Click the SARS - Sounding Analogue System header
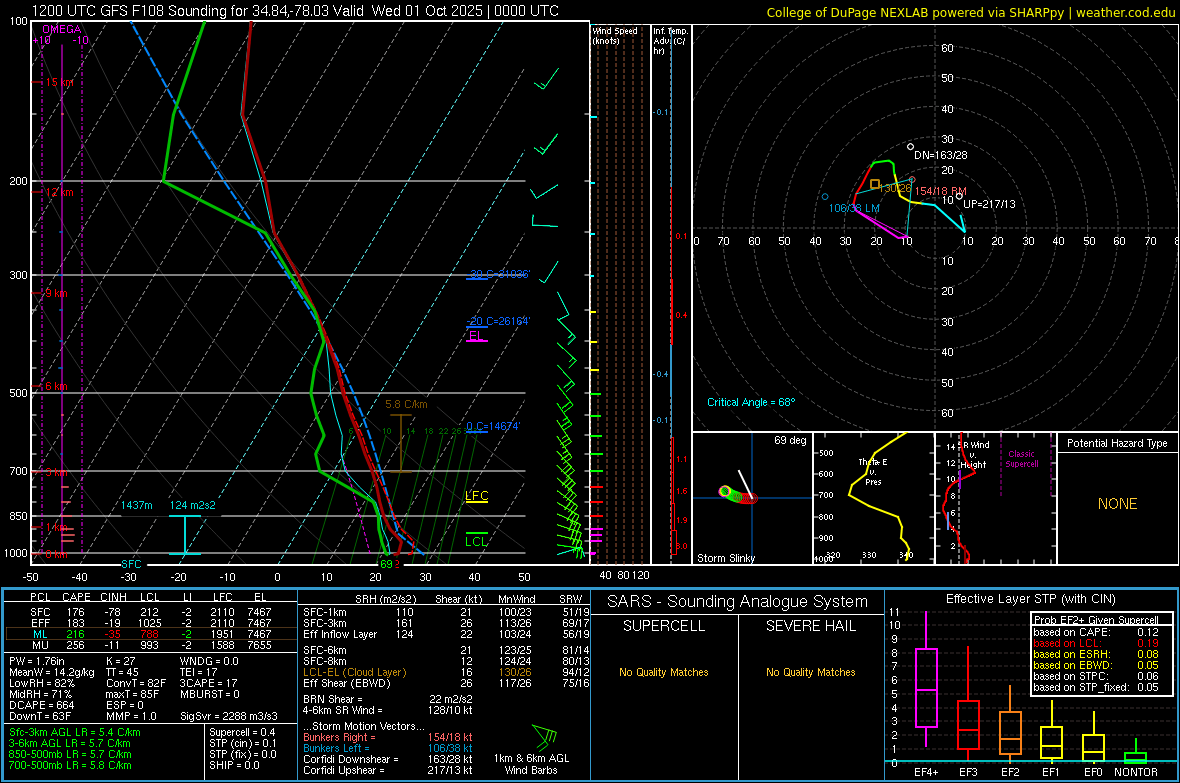This screenshot has height=783, width=1180. click(x=738, y=602)
